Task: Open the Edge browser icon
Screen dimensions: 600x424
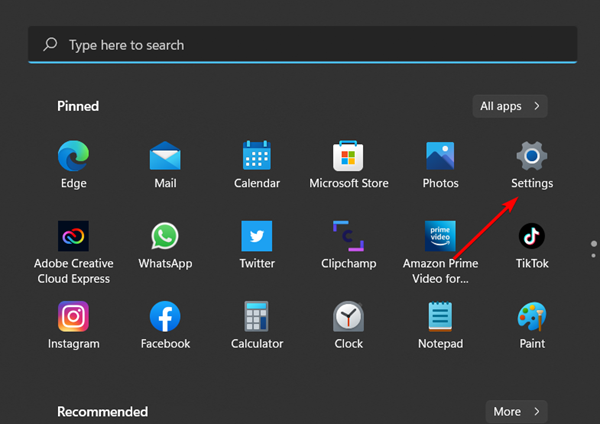Action: pos(73,157)
